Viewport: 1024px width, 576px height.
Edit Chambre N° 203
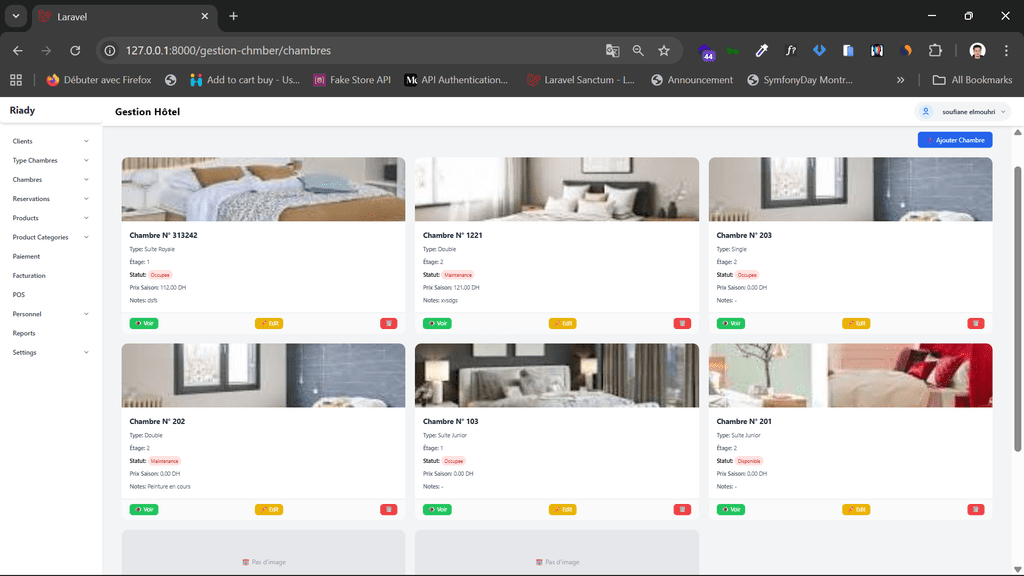[x=856, y=323]
